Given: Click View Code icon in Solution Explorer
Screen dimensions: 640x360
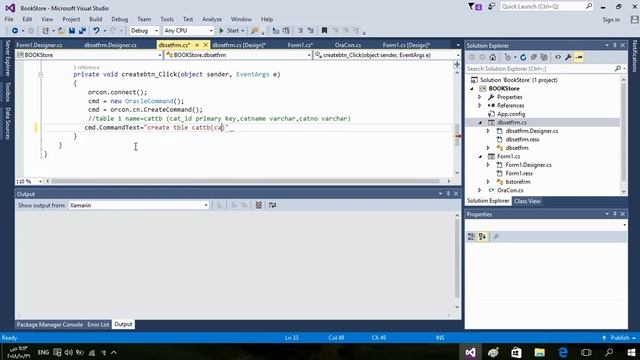Looking at the screenshot, I should pyautogui.click(x=558, y=58).
